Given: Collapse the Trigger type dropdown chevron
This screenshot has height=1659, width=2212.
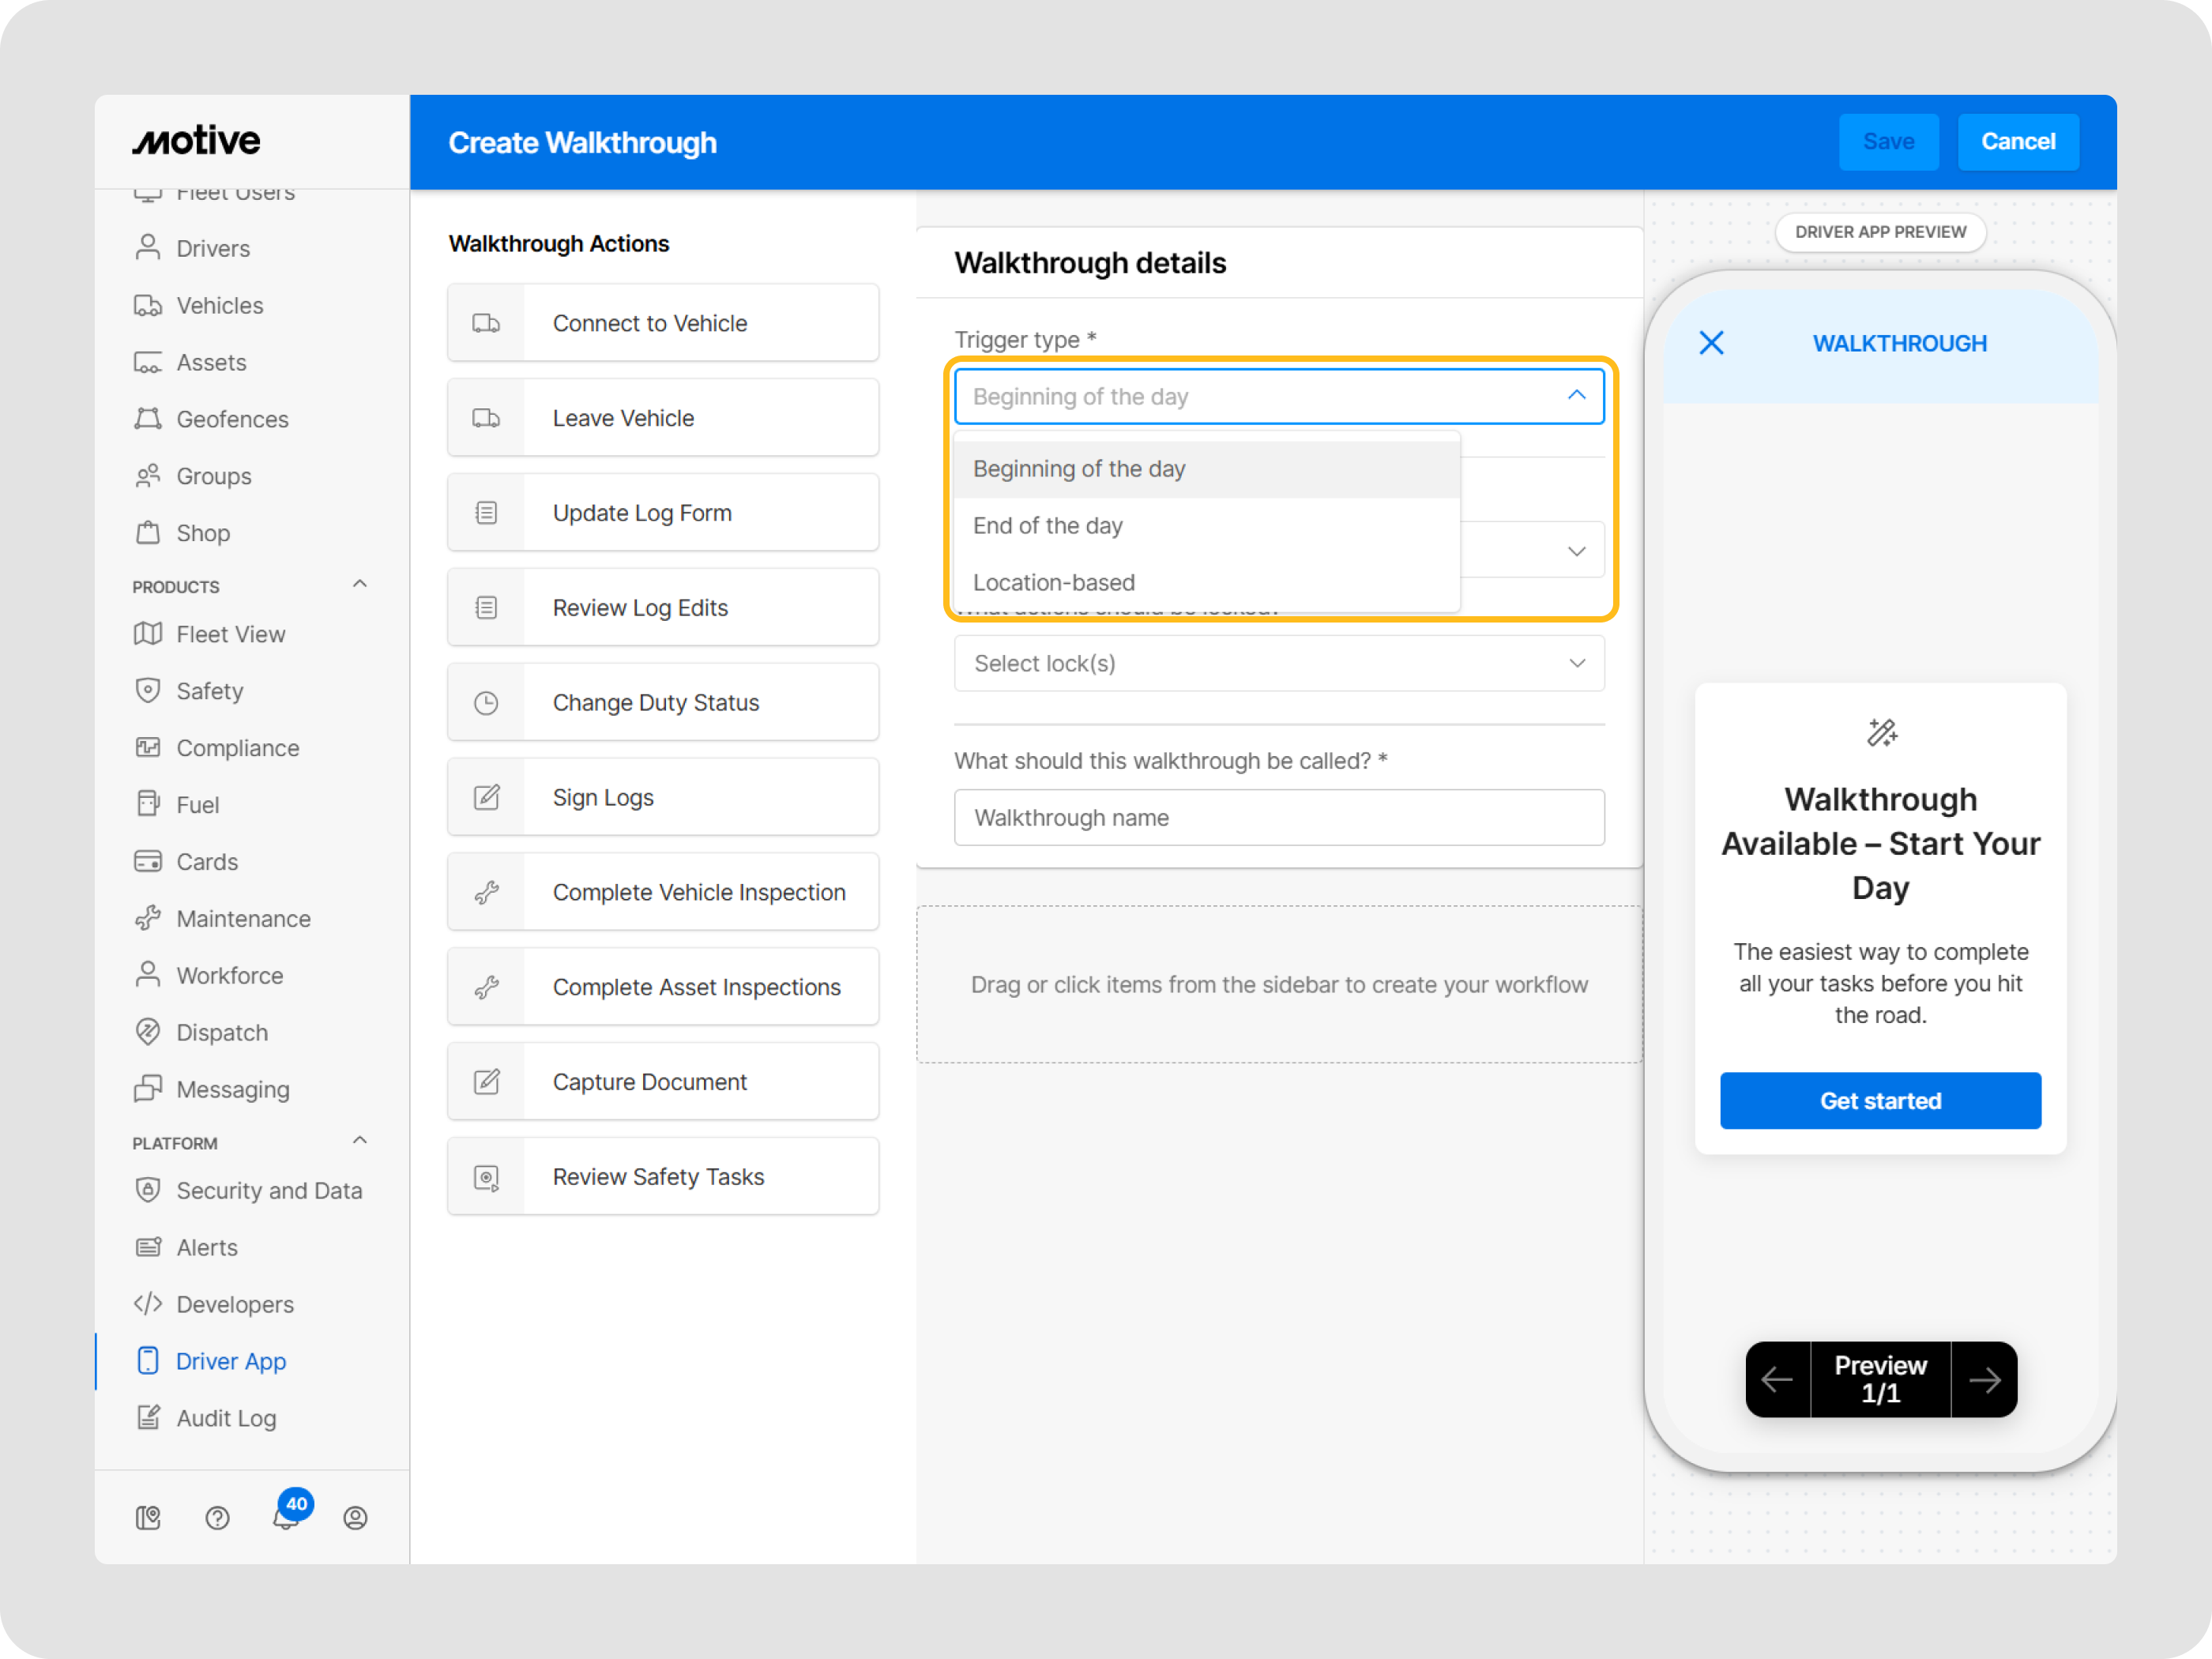Looking at the screenshot, I should tap(1576, 396).
